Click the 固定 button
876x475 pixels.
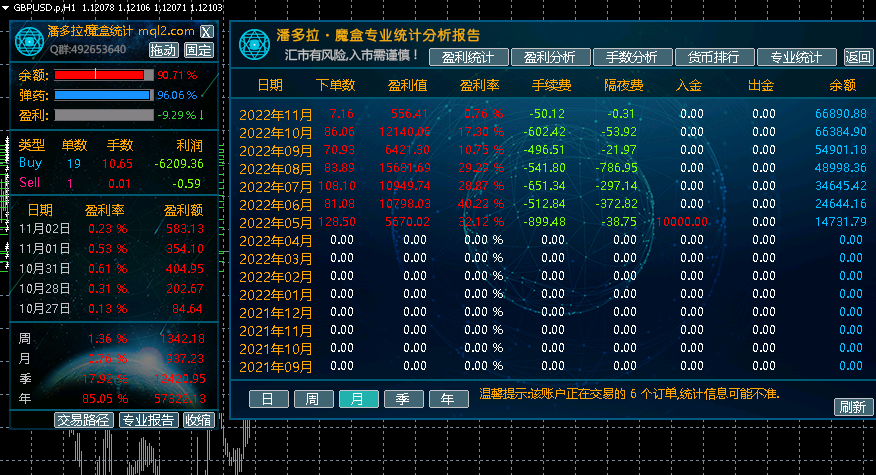[198, 50]
